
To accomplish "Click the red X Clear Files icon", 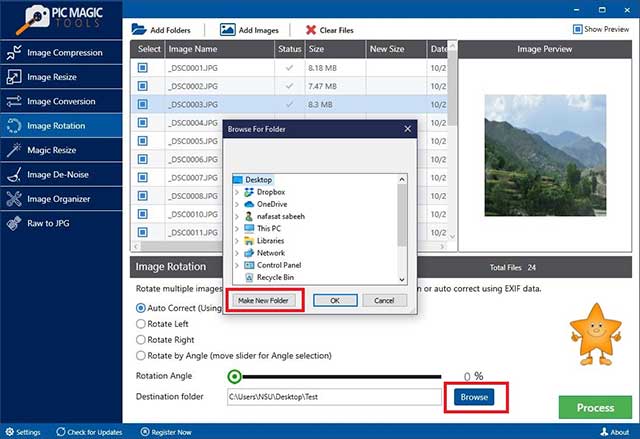I will 311,30.
